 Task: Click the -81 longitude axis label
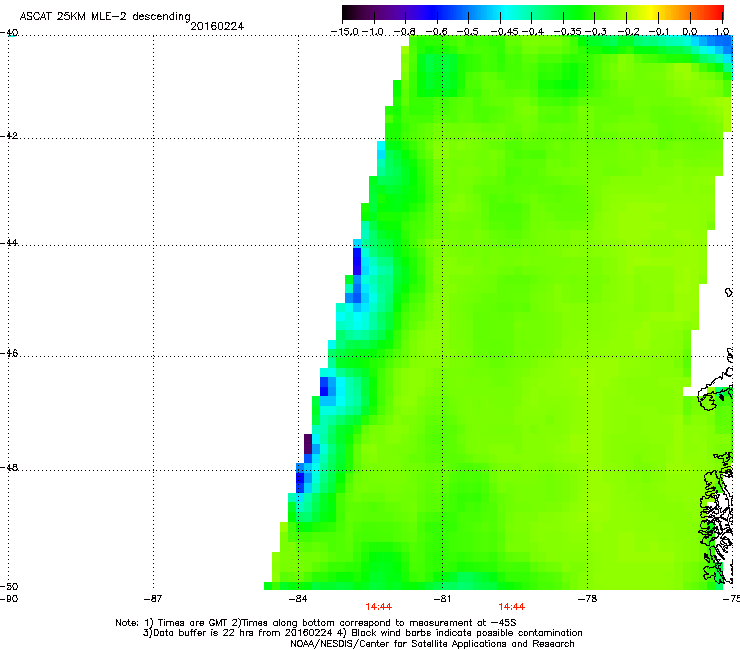click(442, 599)
